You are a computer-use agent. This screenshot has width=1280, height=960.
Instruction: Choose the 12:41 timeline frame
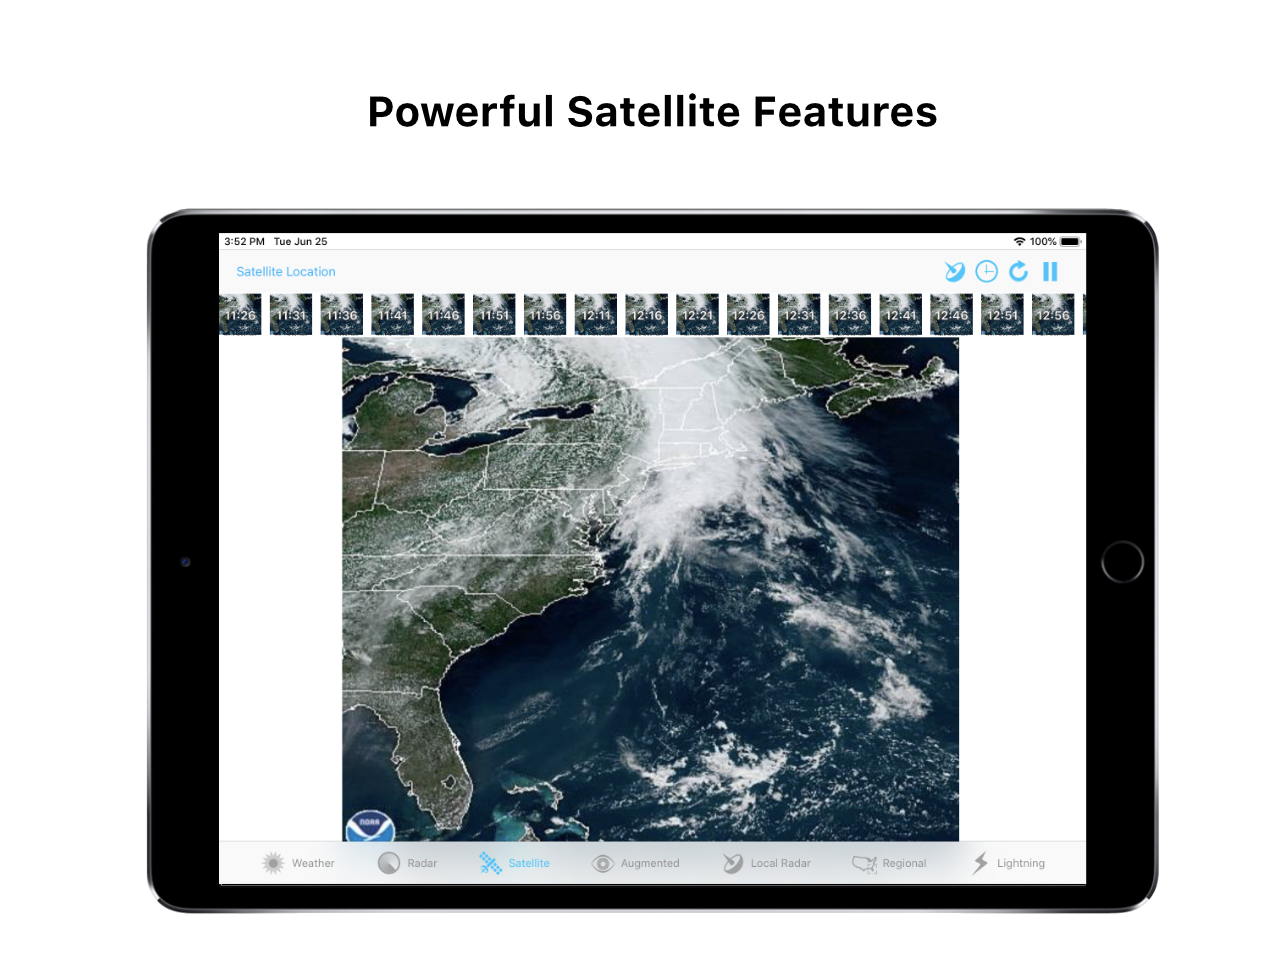[901, 314]
